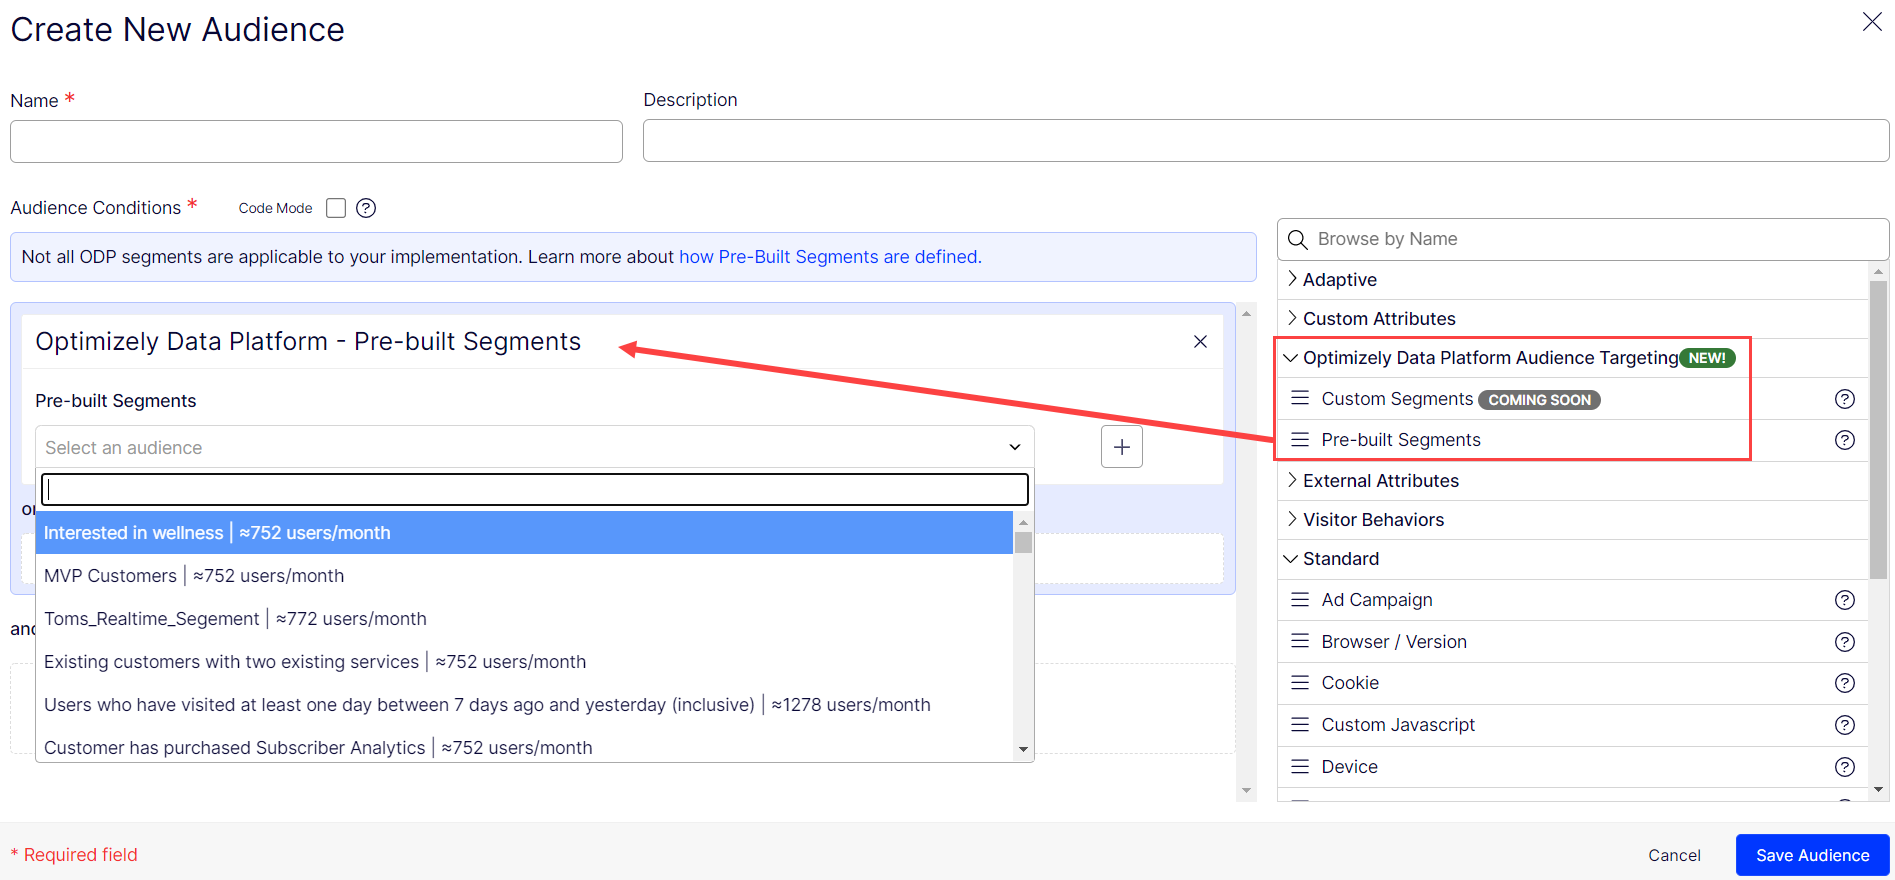Screen dimensions: 1895x880
Task: Open help for Ad Campaign
Action: (x=1844, y=600)
